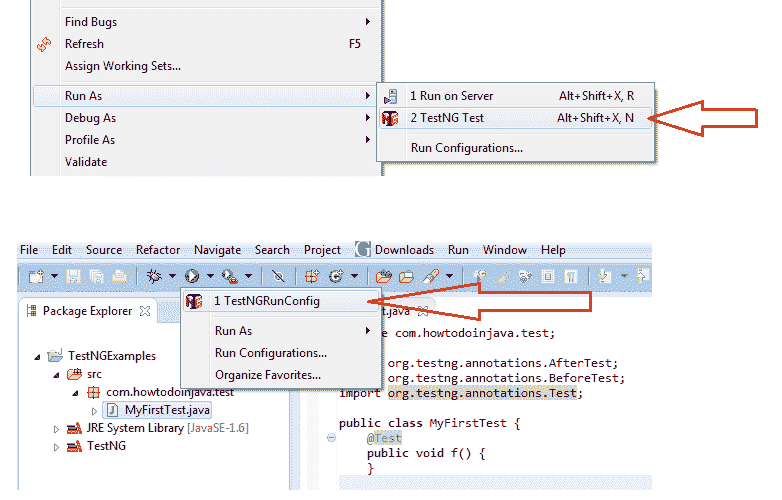Screen dimensions: 782x500
Task: Collapse the TestNGExamples project node
Action: point(37,357)
